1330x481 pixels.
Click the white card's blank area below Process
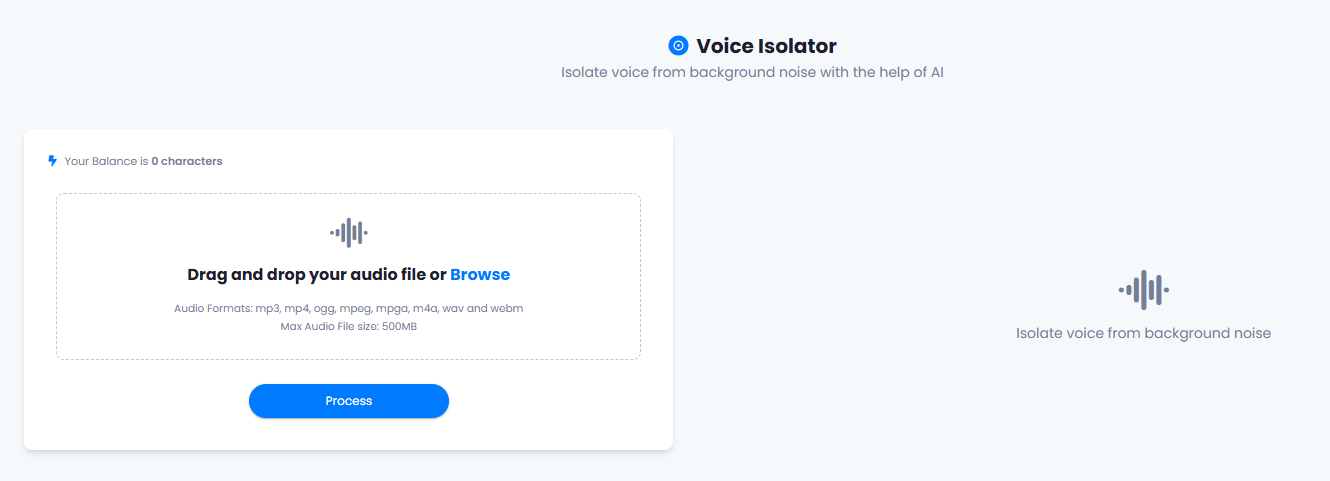[349, 434]
